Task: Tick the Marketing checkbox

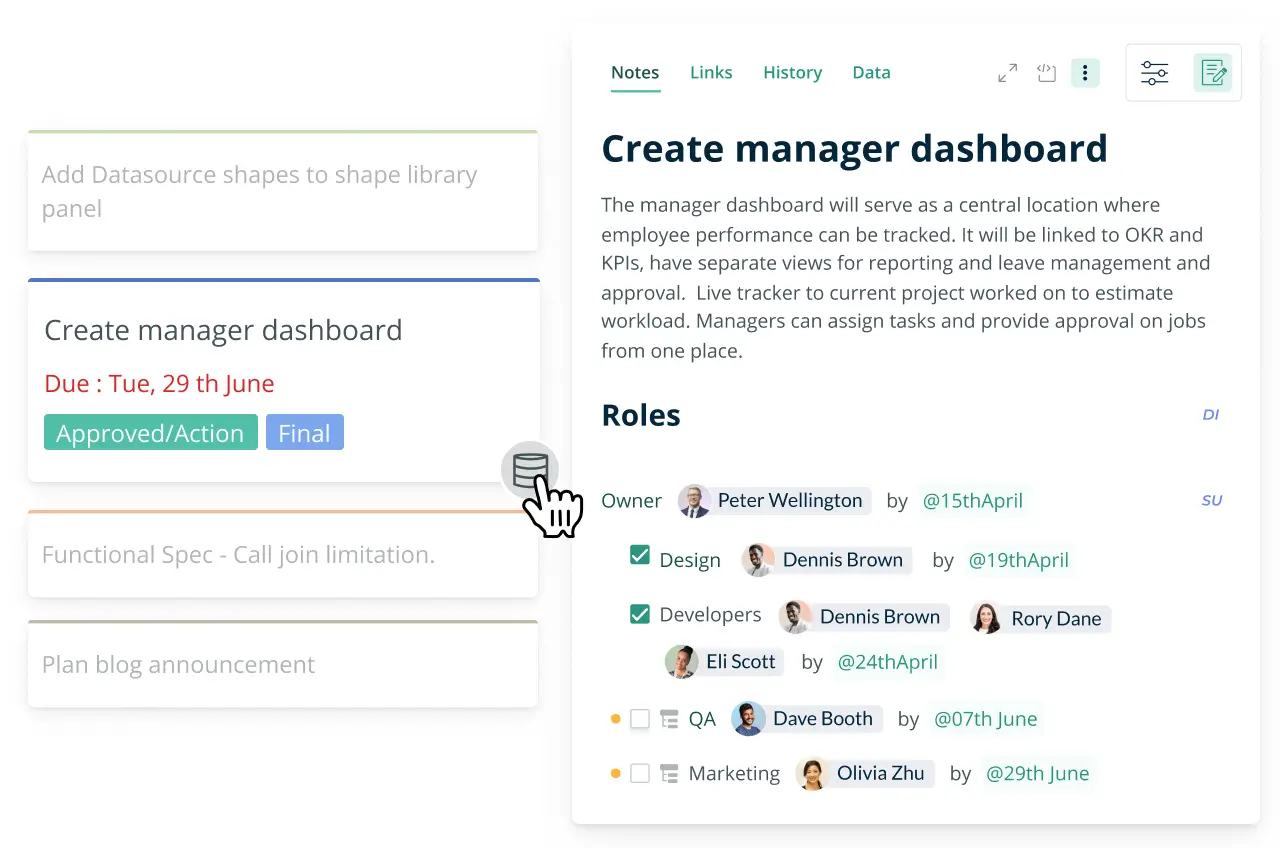Action: coord(640,774)
